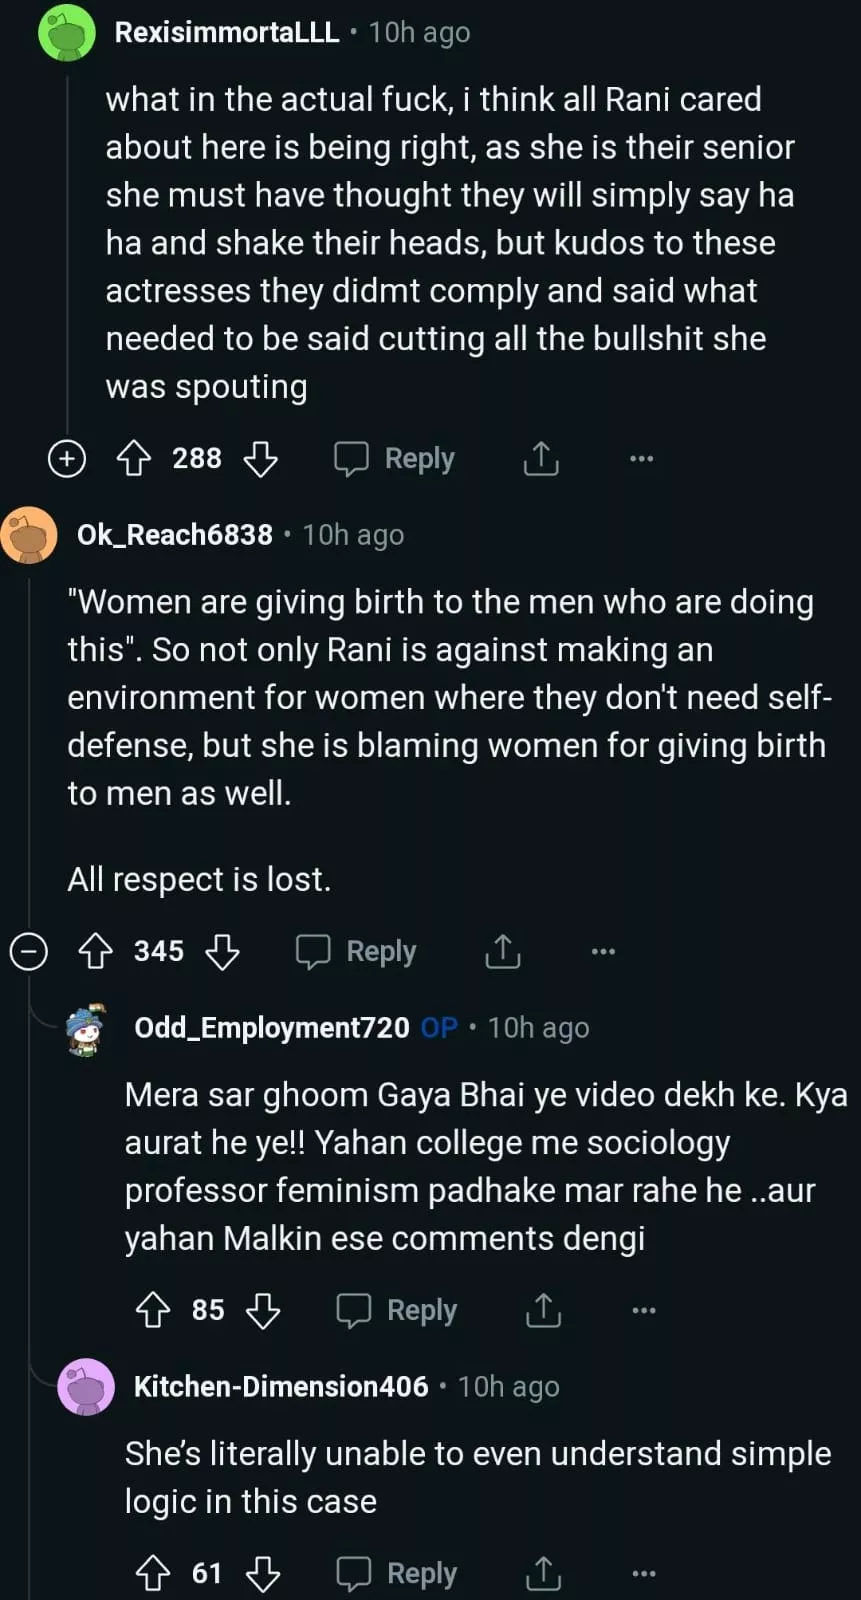Downvote the comment with 345 votes
The width and height of the screenshot is (861, 1600).
coord(222,951)
